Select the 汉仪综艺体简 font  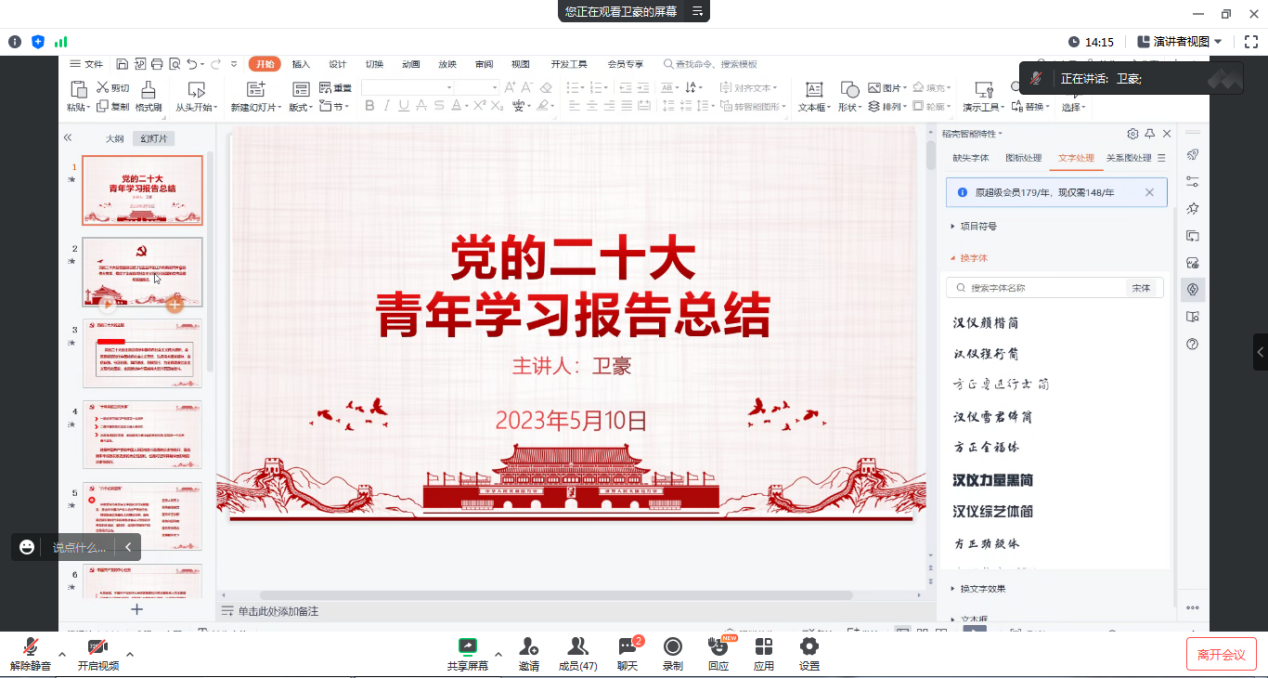(x=993, y=511)
